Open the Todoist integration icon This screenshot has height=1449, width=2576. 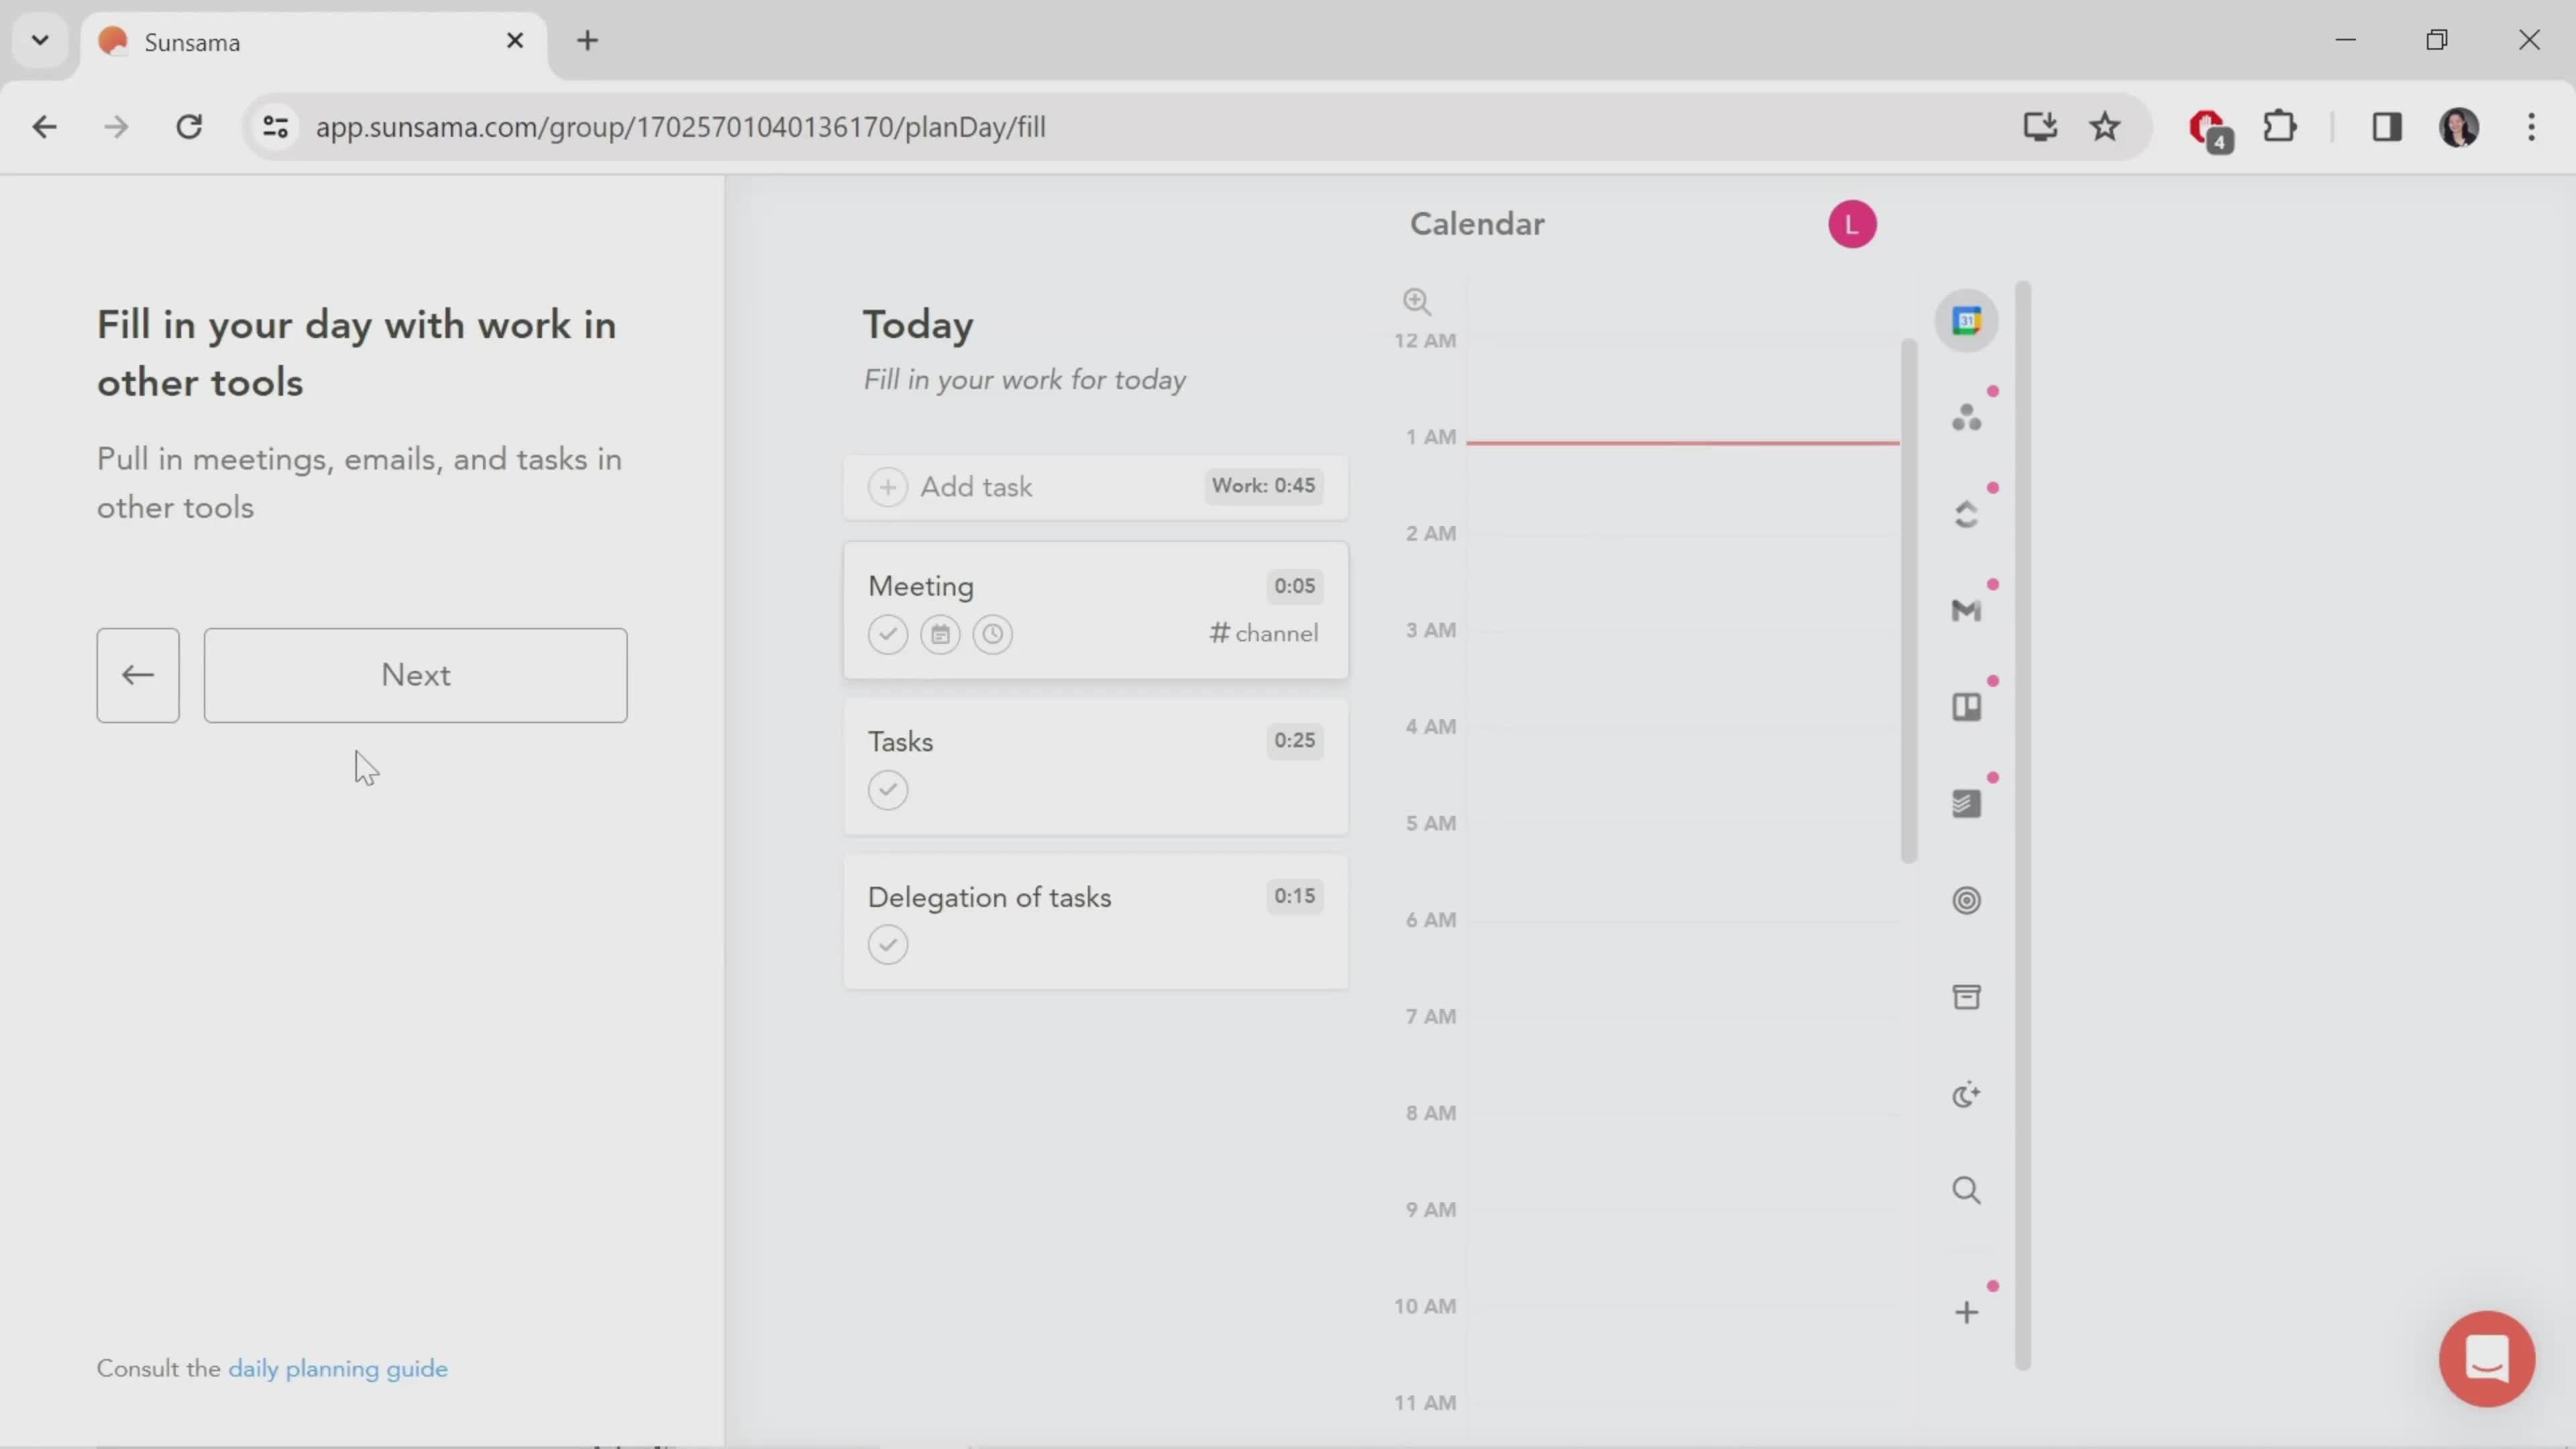tap(1966, 804)
